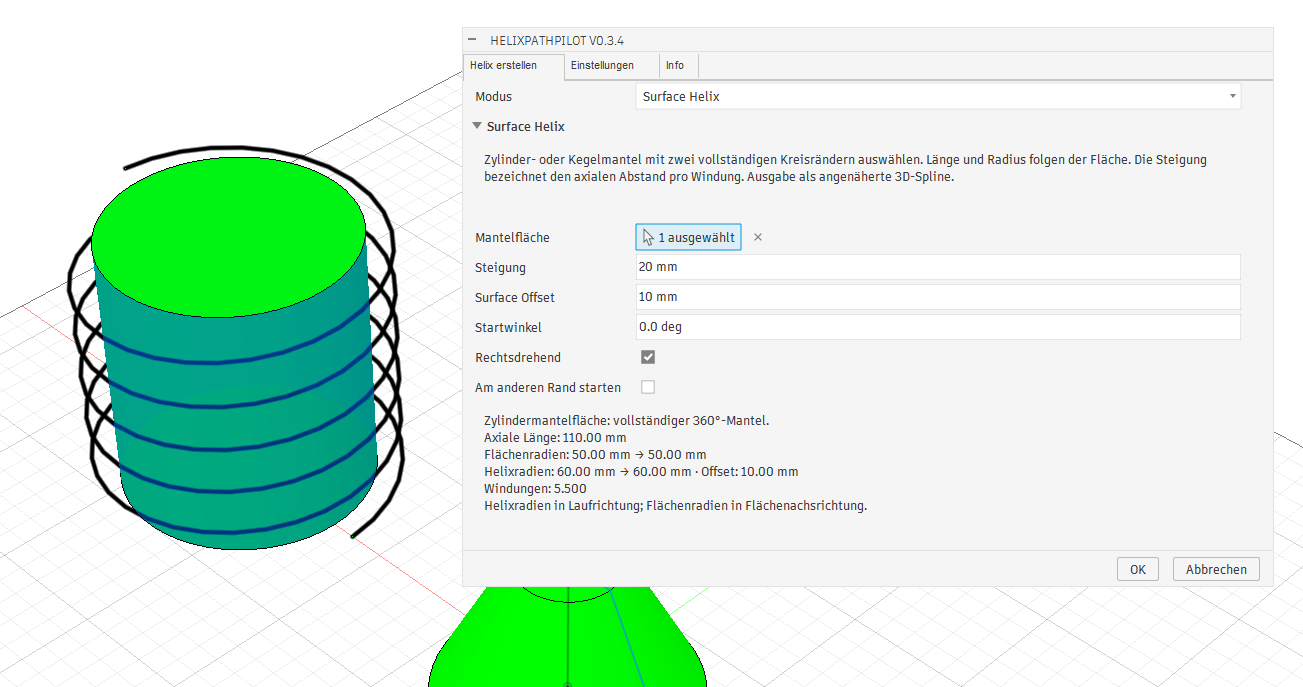Uncheck the Rechtsdrehend checkbox
Screen dimensions: 1303x687
click(x=648, y=357)
